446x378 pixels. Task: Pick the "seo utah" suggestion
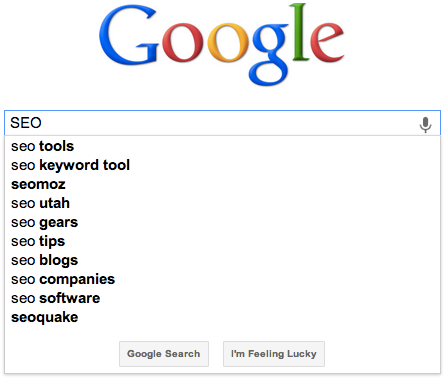pos(222,203)
